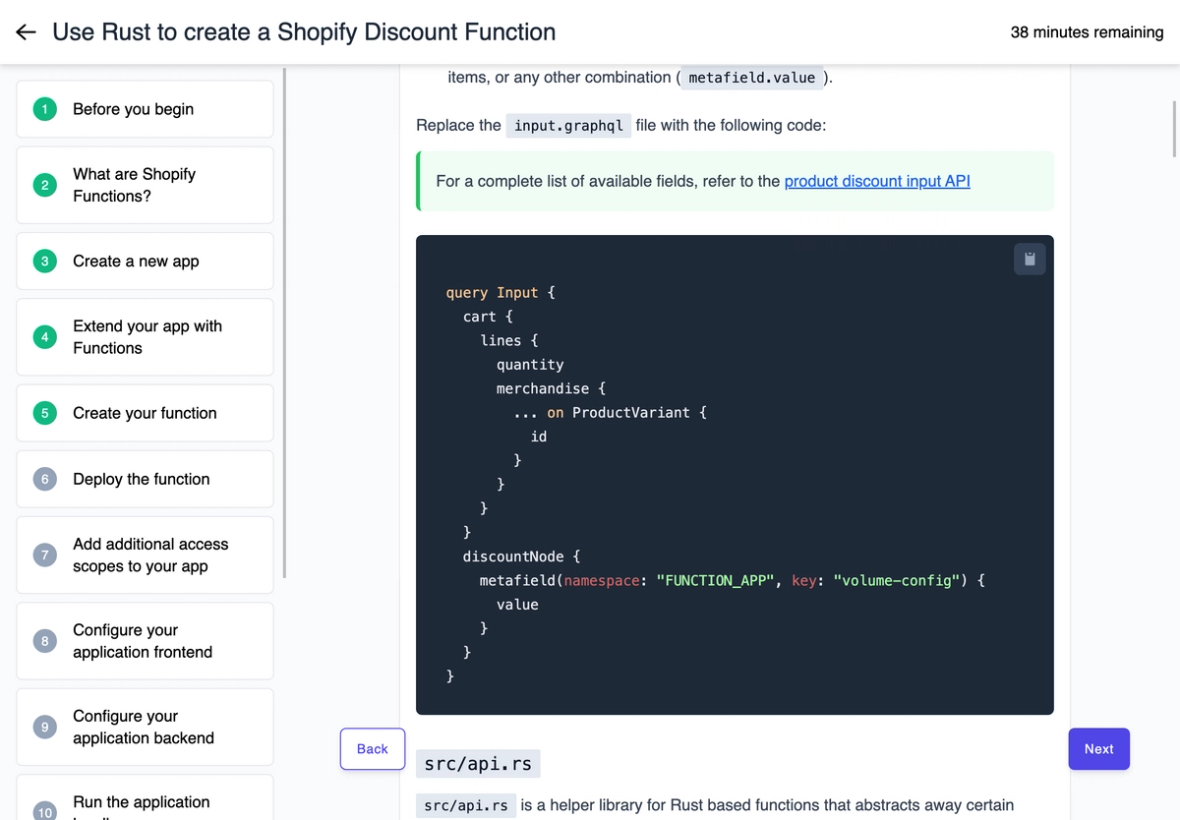The height and width of the screenshot is (820, 1180).
Task: Open step 2 What are Shopify Functions?
Action: 145,185
